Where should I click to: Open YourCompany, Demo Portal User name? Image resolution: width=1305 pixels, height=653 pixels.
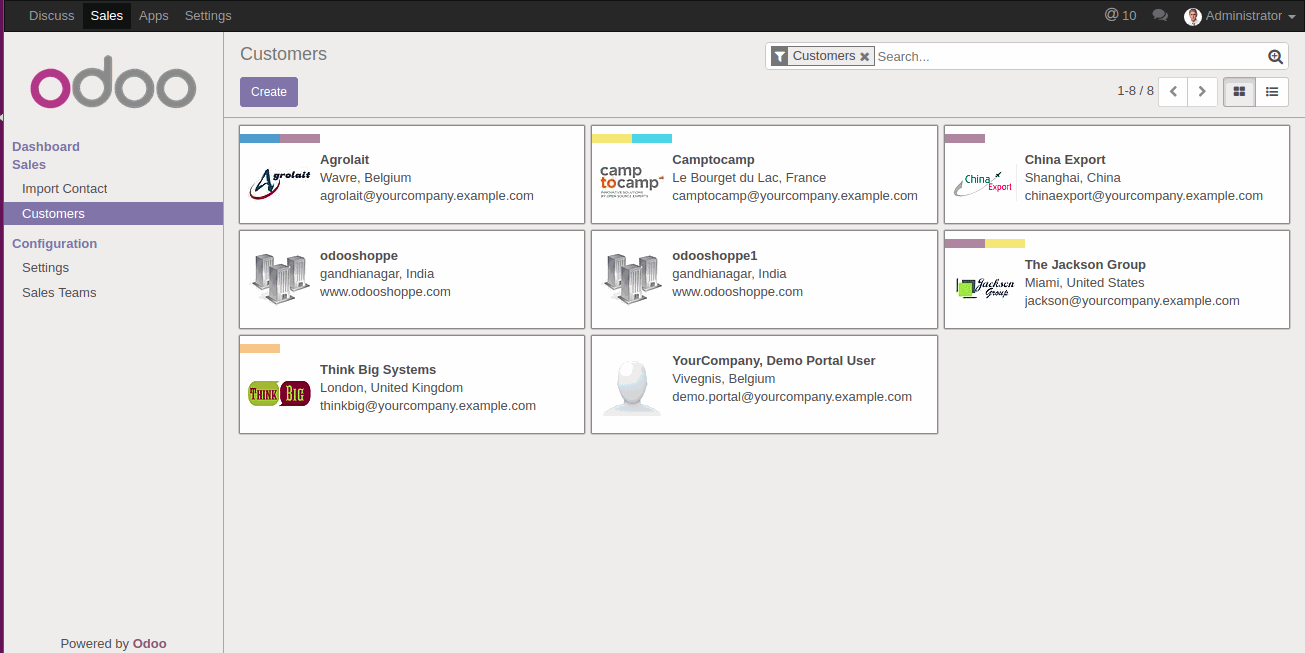[x=774, y=361]
